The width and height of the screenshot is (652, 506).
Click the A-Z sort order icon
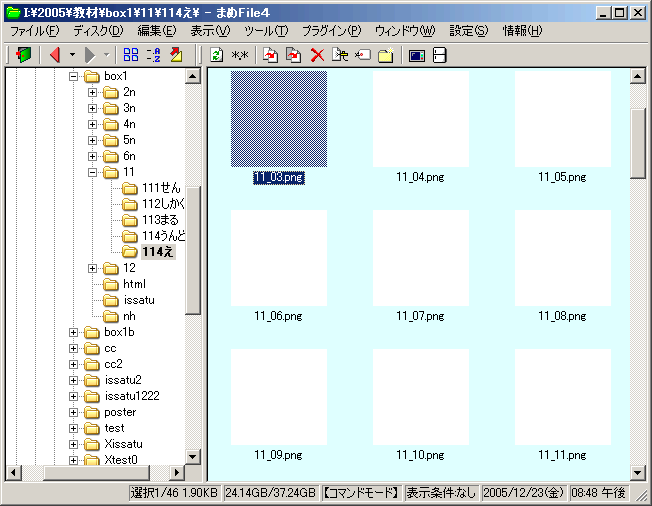click(x=153, y=55)
